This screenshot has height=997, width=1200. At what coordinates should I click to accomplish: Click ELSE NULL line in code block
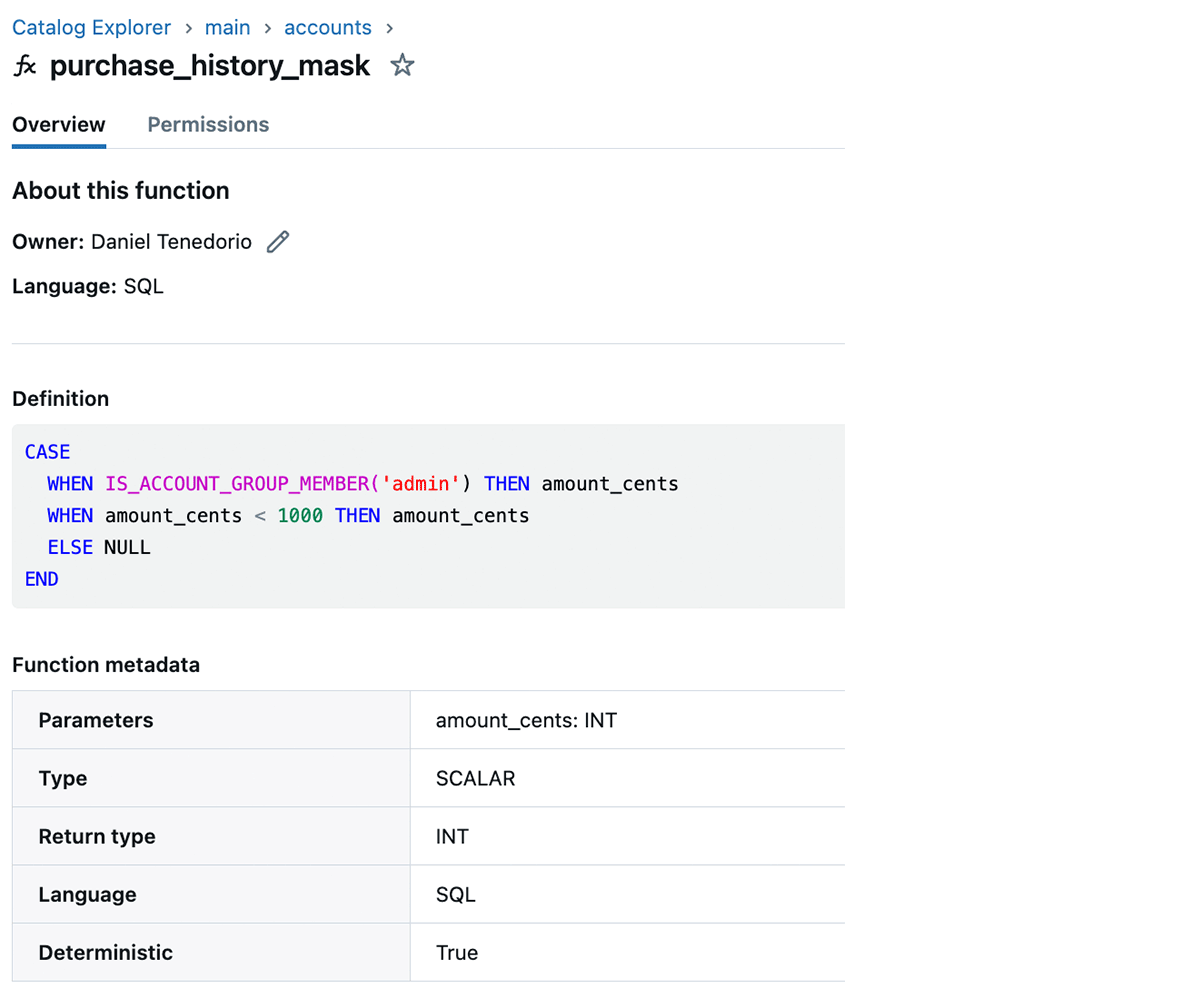[99, 547]
